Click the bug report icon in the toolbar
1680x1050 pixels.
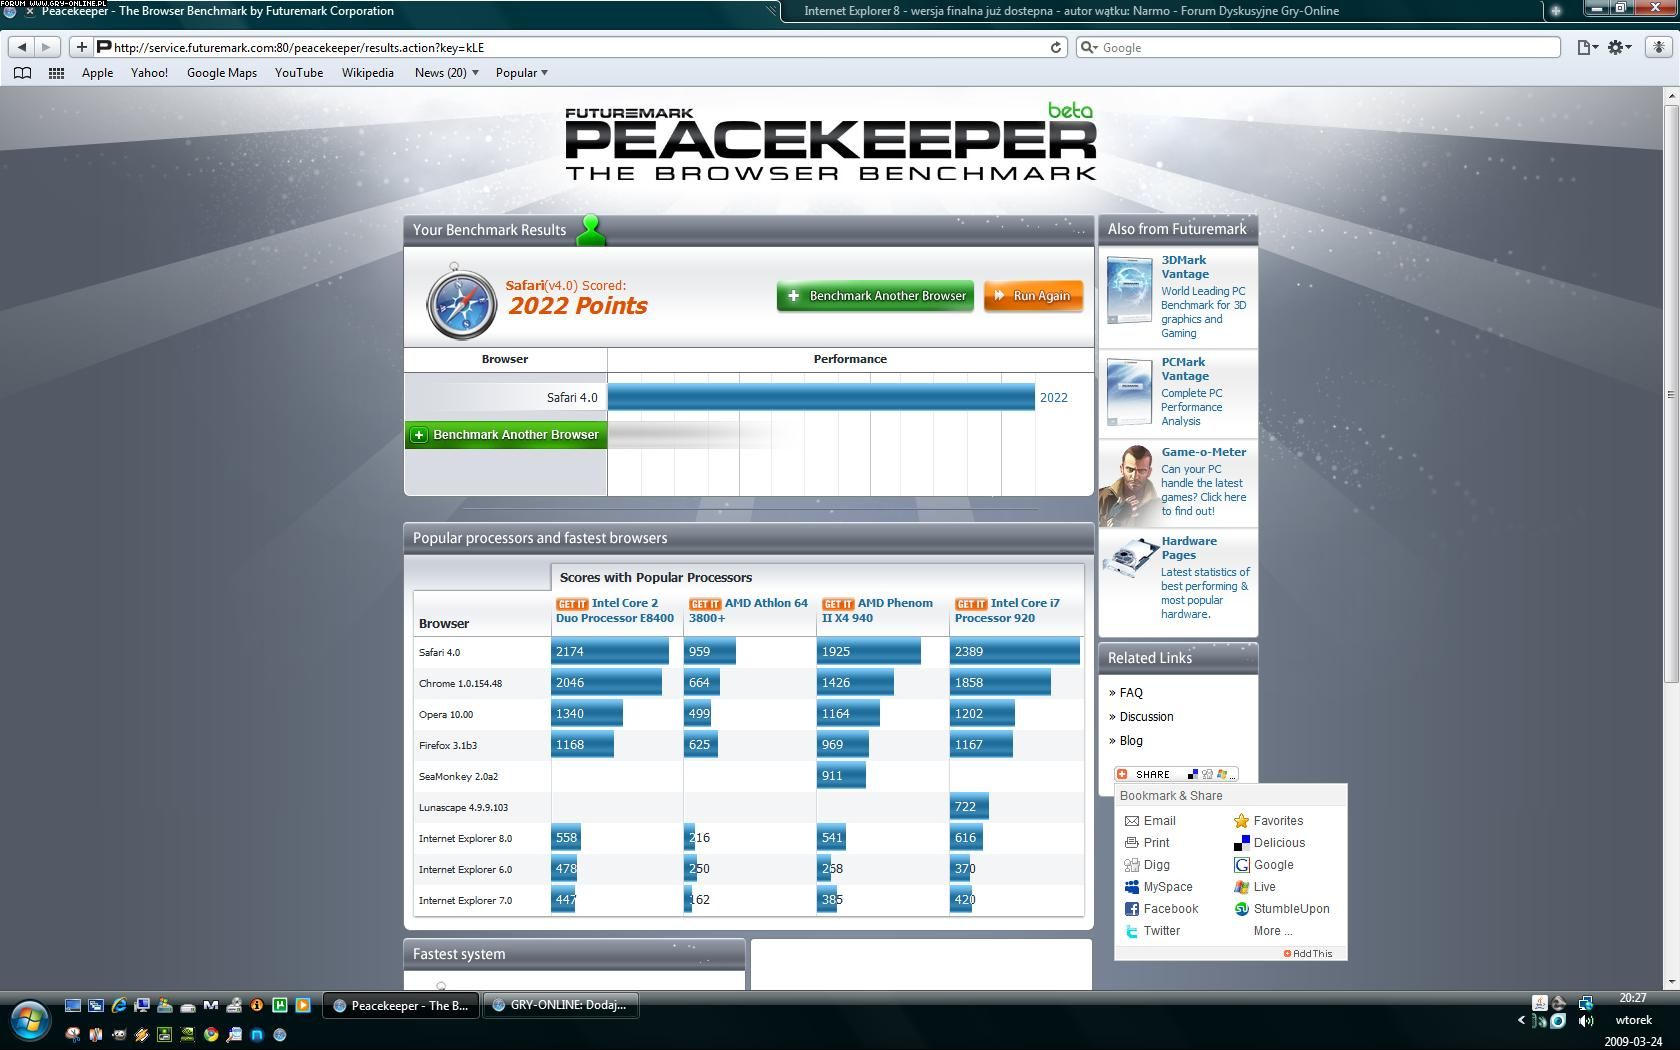click(x=1660, y=47)
